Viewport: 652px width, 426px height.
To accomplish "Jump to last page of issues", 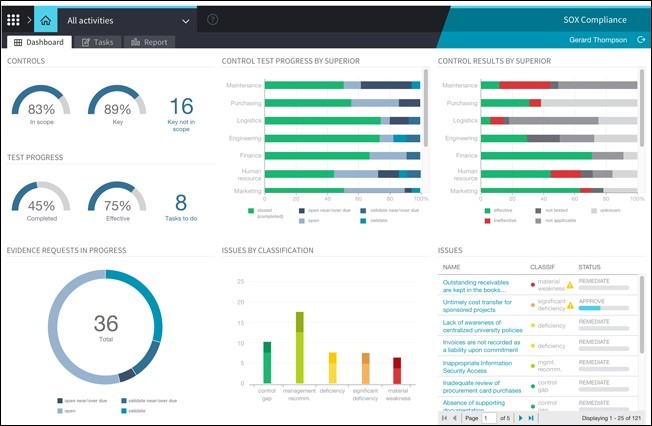I will click(530, 418).
